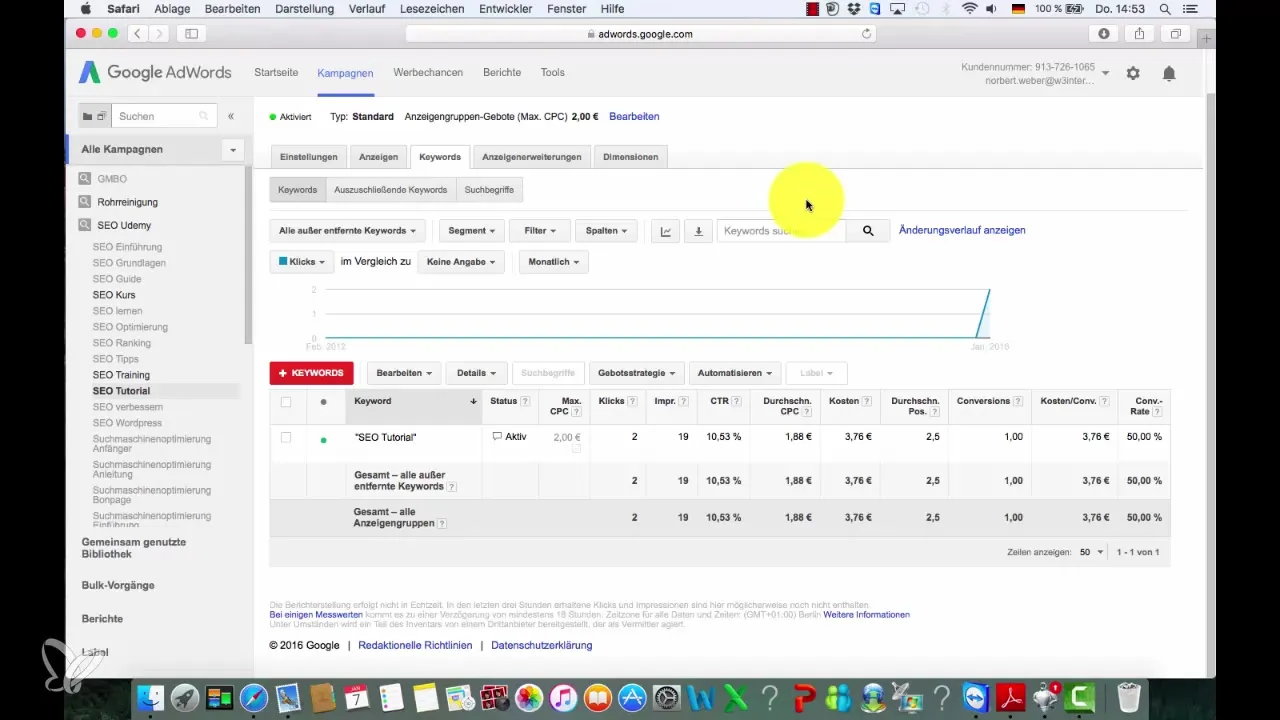Reload the page in the address bar

866,33
